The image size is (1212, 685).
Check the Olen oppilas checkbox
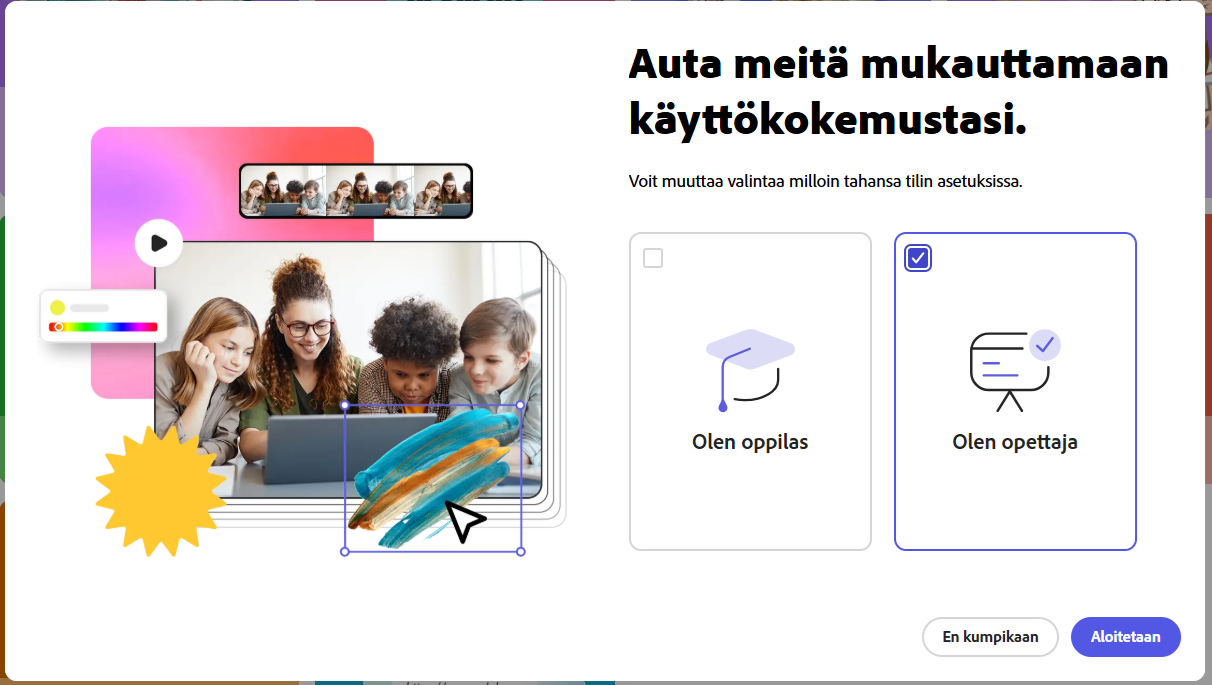[653, 258]
